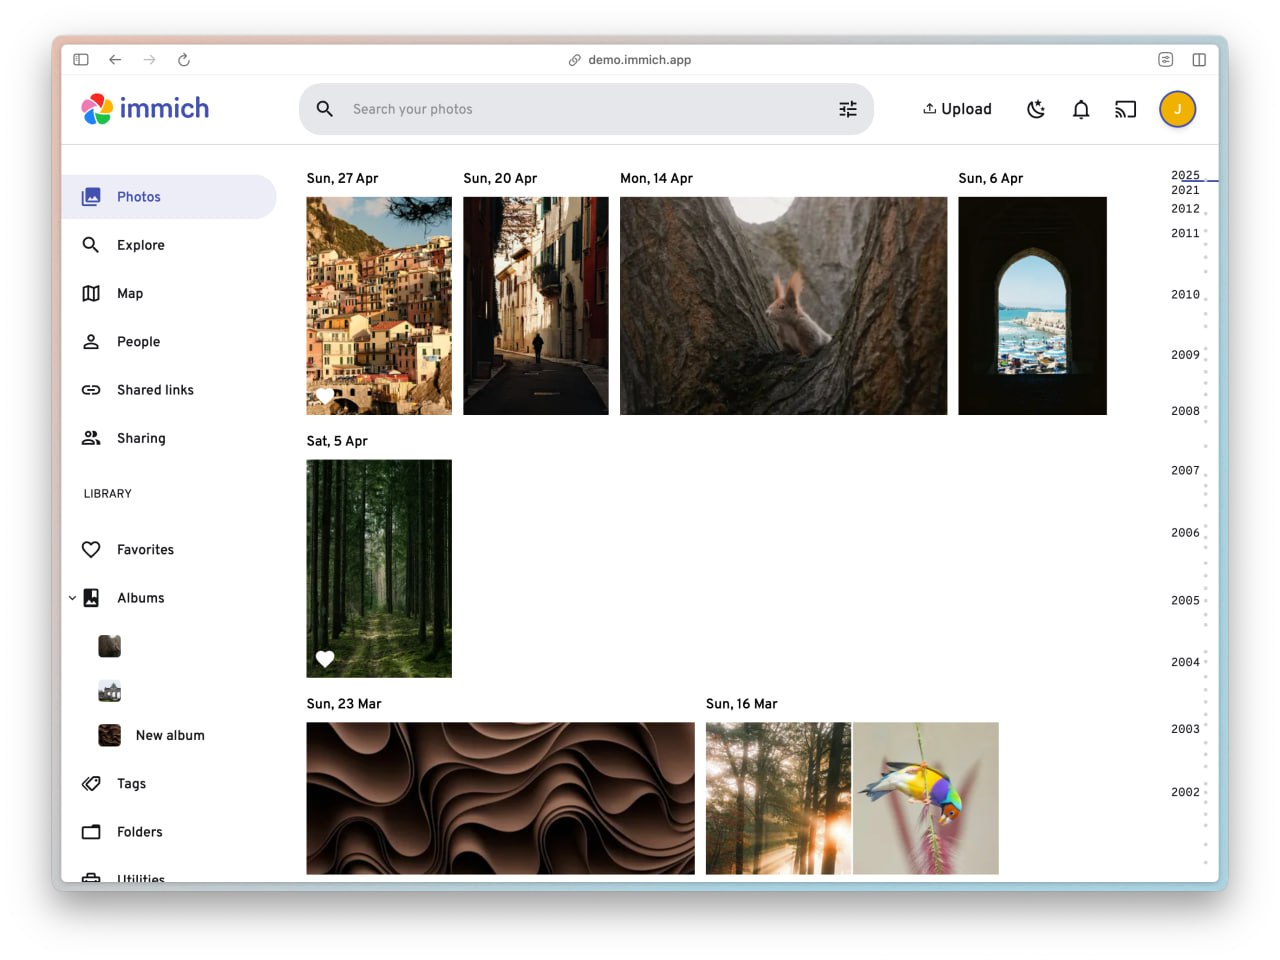
Task: Open the squirrel photo from Mon 14 Apr
Action: tap(783, 306)
